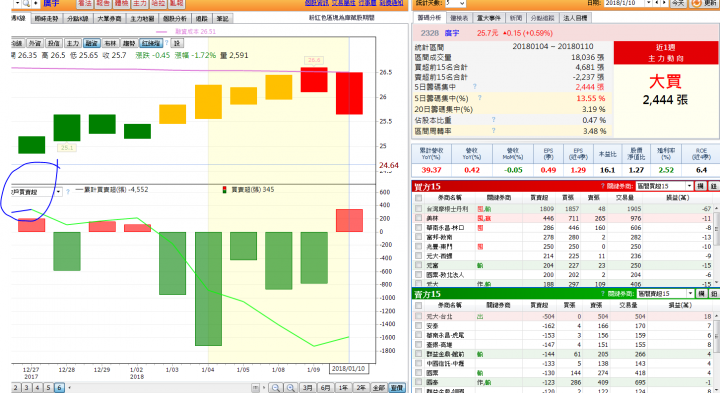The height and width of the screenshot is (393, 720).
Task: Open help icon for 佔股本比重
Action: click(494, 119)
